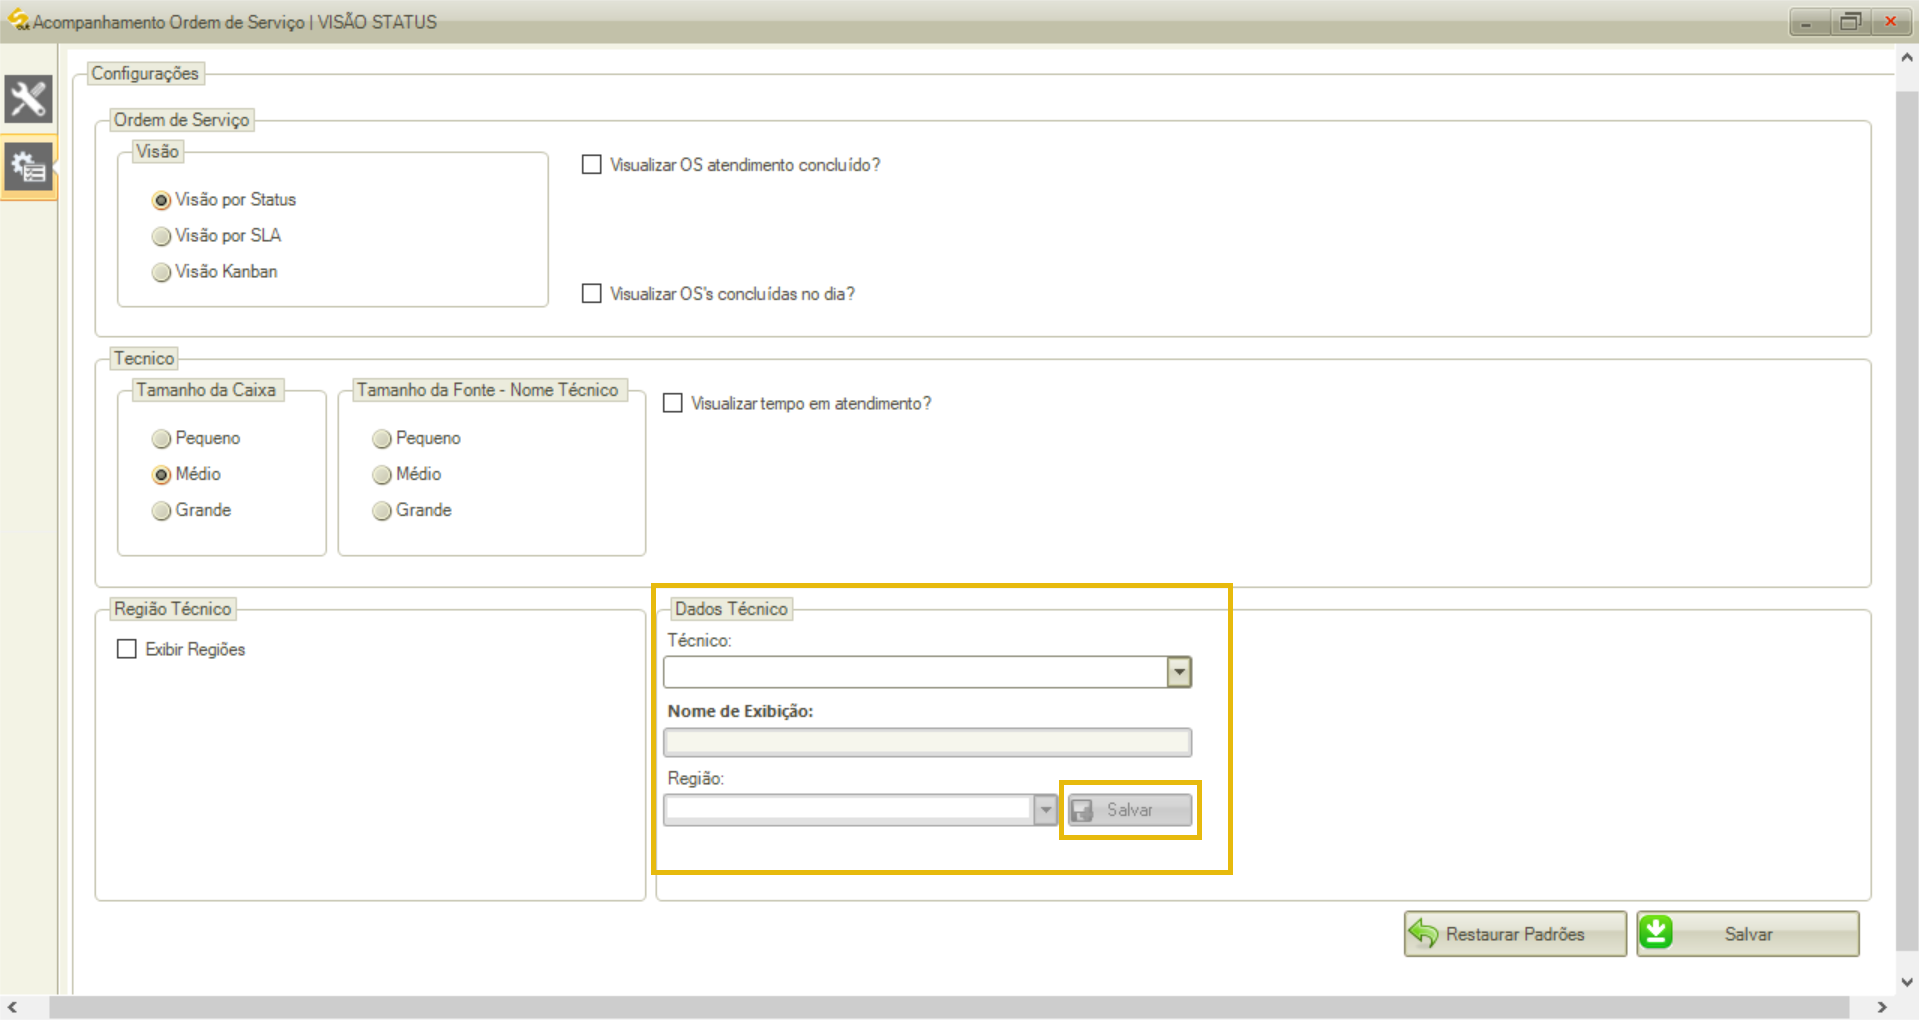Click vertical scrollbar up arrow

[1907, 58]
